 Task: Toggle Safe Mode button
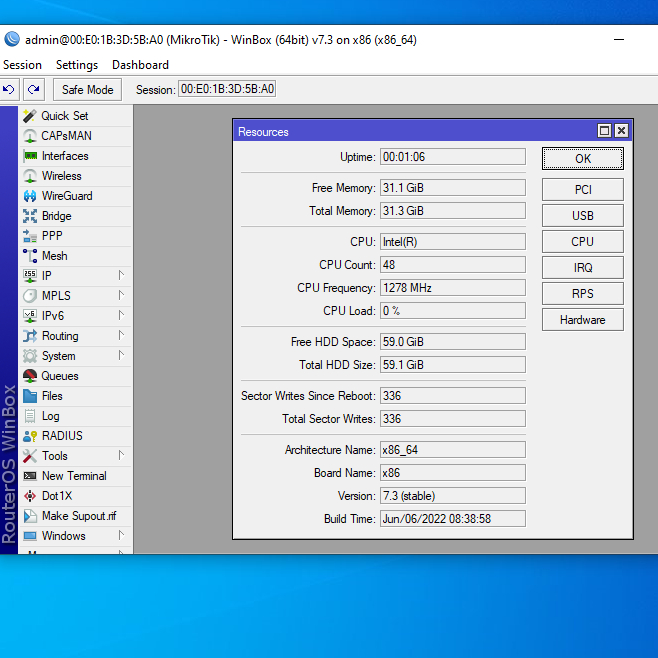point(88,89)
